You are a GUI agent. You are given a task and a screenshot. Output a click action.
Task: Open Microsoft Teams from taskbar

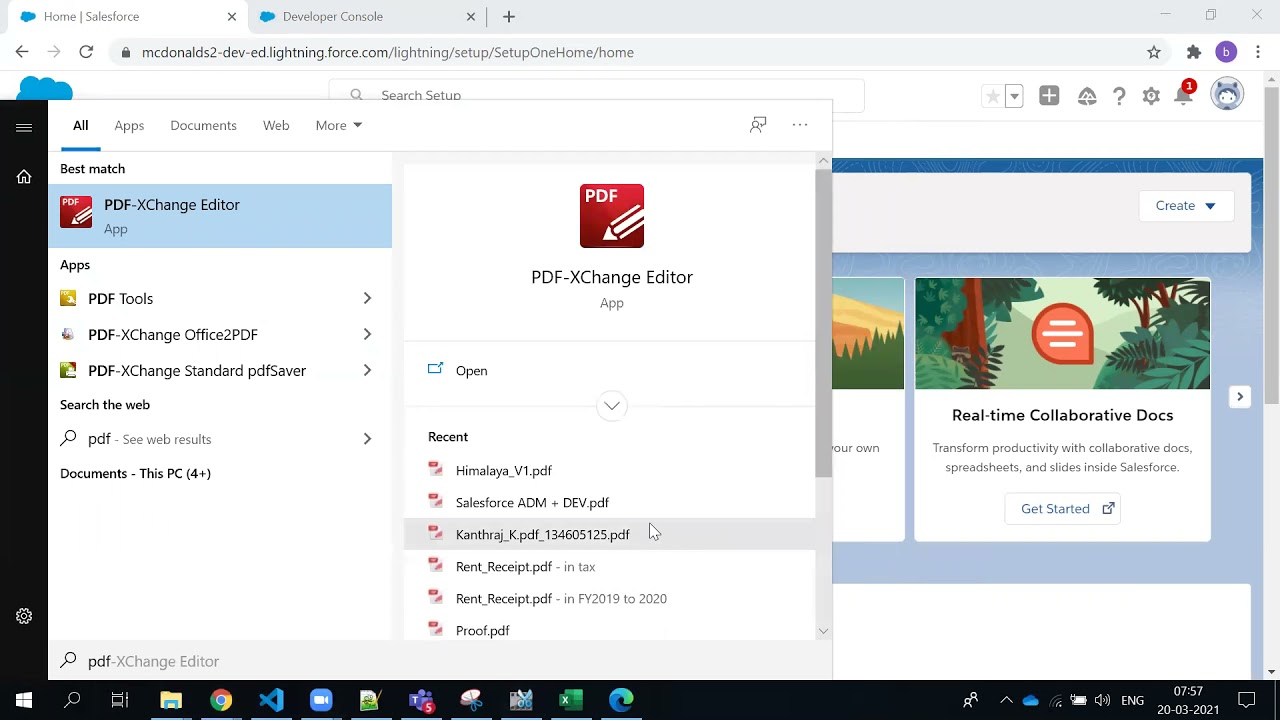click(x=421, y=700)
